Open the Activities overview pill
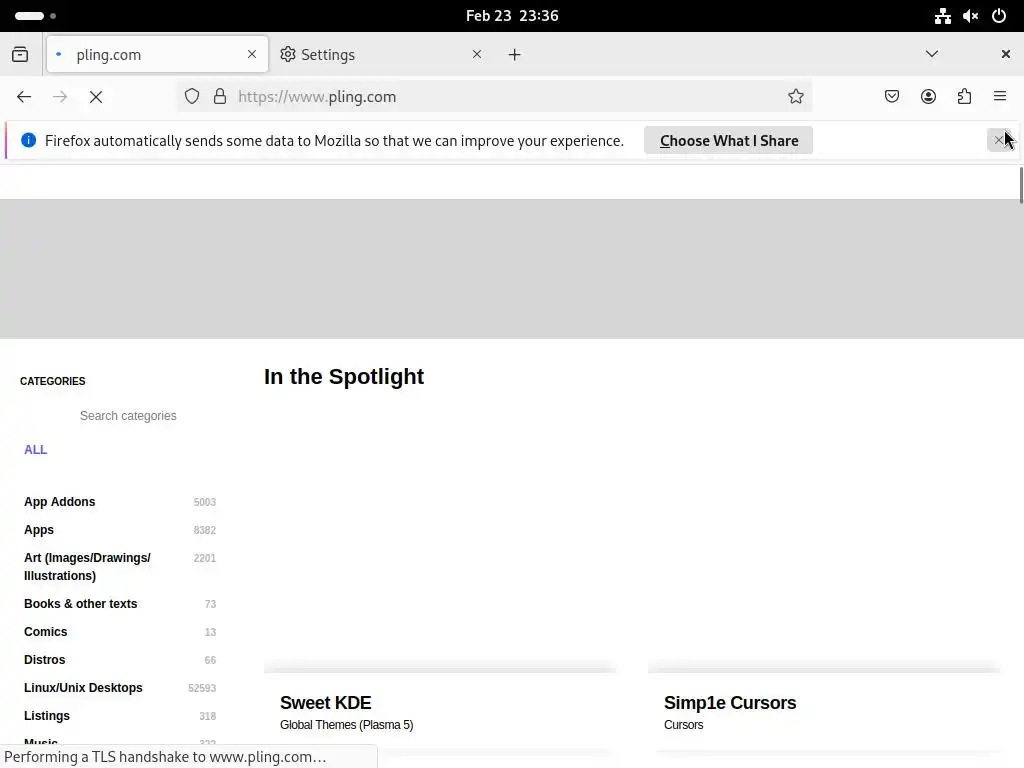 coord(35,16)
